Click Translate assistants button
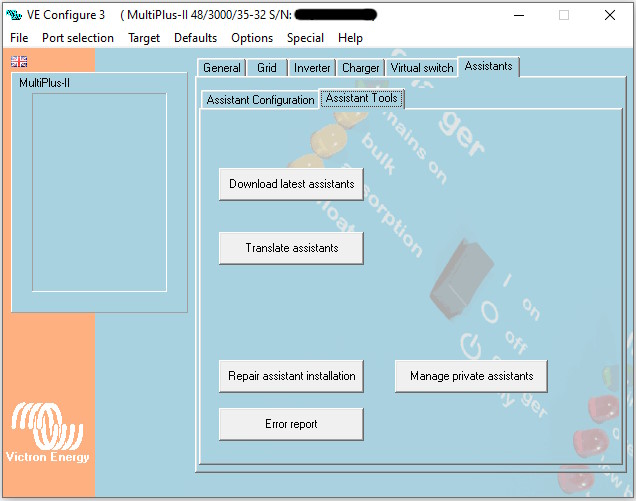This screenshot has height=501, width=636. [x=291, y=248]
